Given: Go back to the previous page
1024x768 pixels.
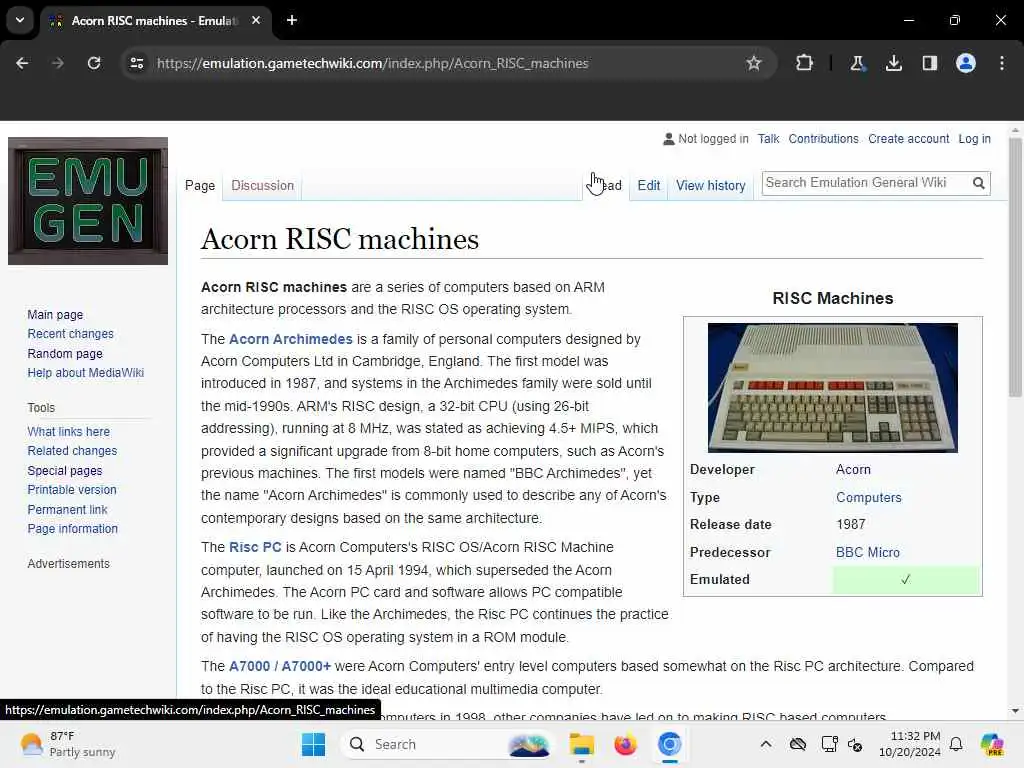Looking at the screenshot, I should 22,63.
